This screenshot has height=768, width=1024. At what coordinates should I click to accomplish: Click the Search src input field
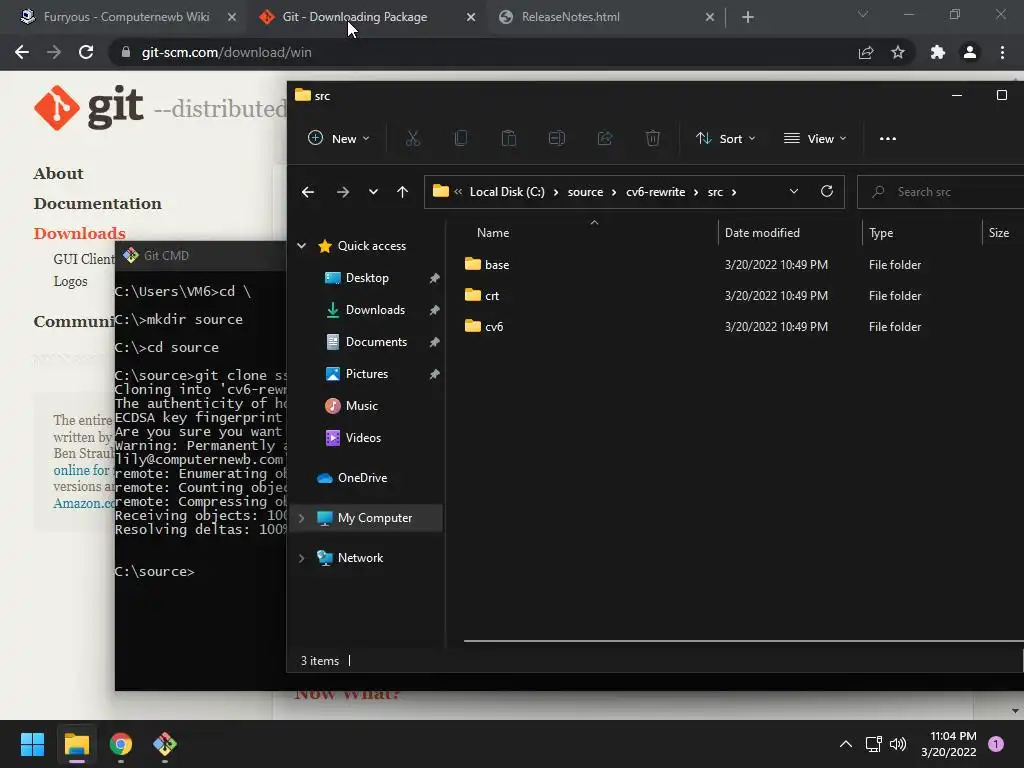[x=940, y=192]
